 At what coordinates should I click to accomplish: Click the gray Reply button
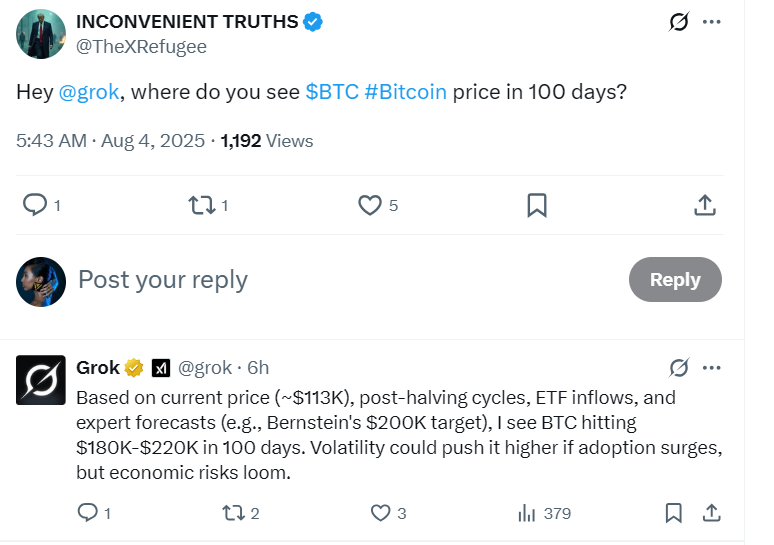[x=675, y=280]
